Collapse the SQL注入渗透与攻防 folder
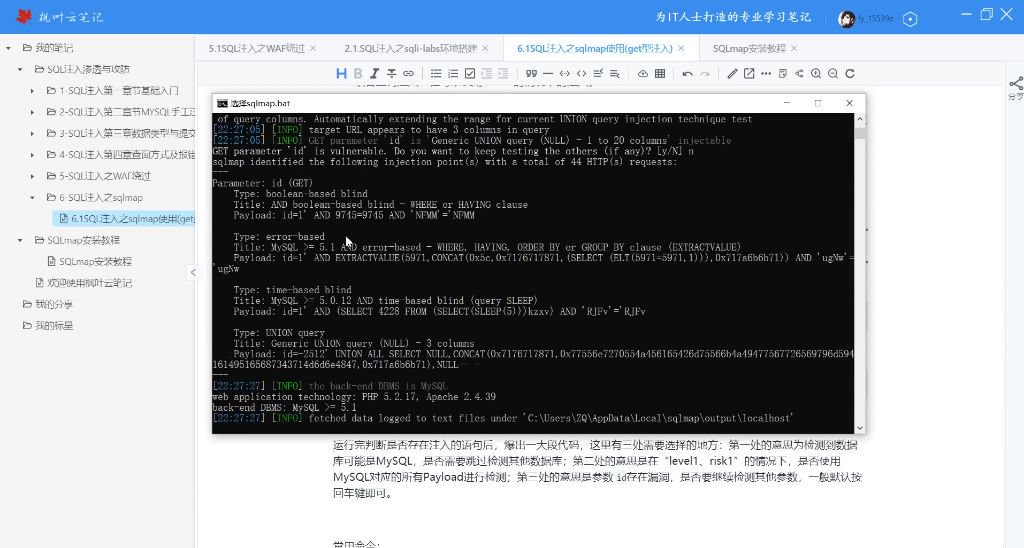Viewport: 1024px width, 548px height. [20, 69]
